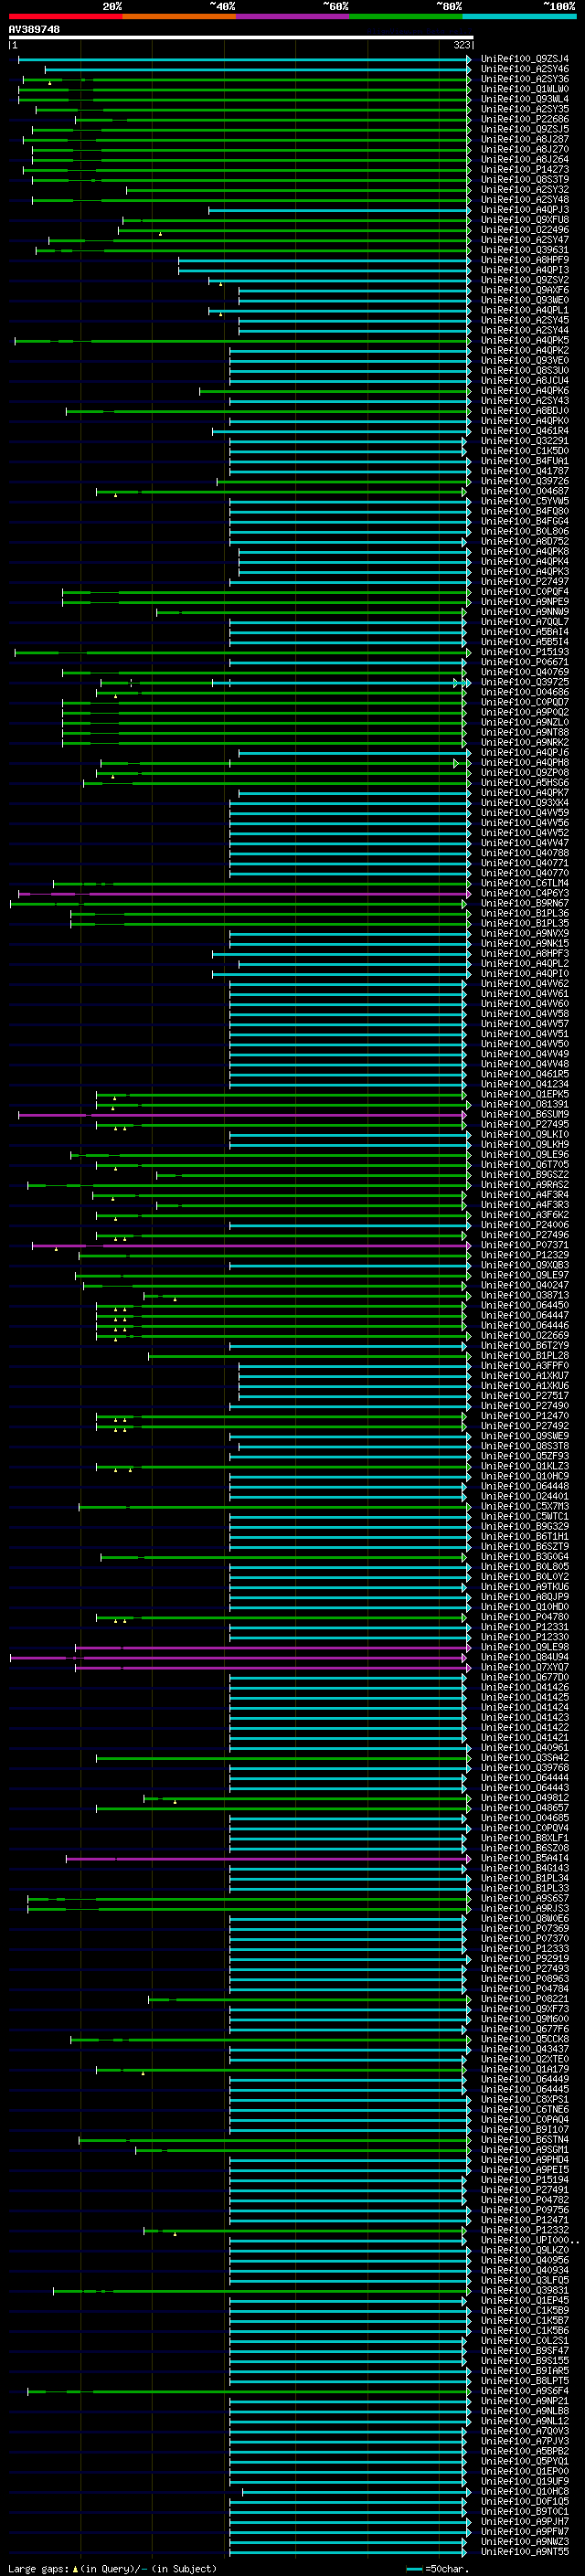Open UniRef100_A8JCU4 entry
585x2576 pixels.
pyautogui.click(x=524, y=381)
